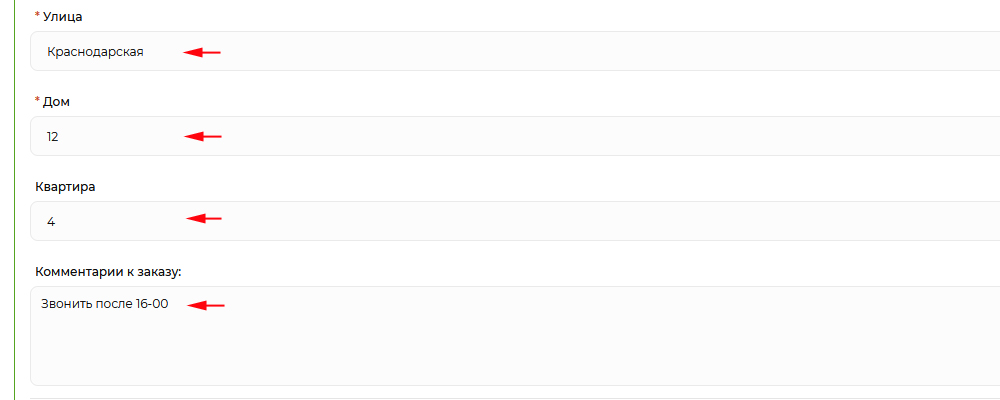The image size is (1000, 400).
Task: Click the Дом field label
Action: pos(57,102)
